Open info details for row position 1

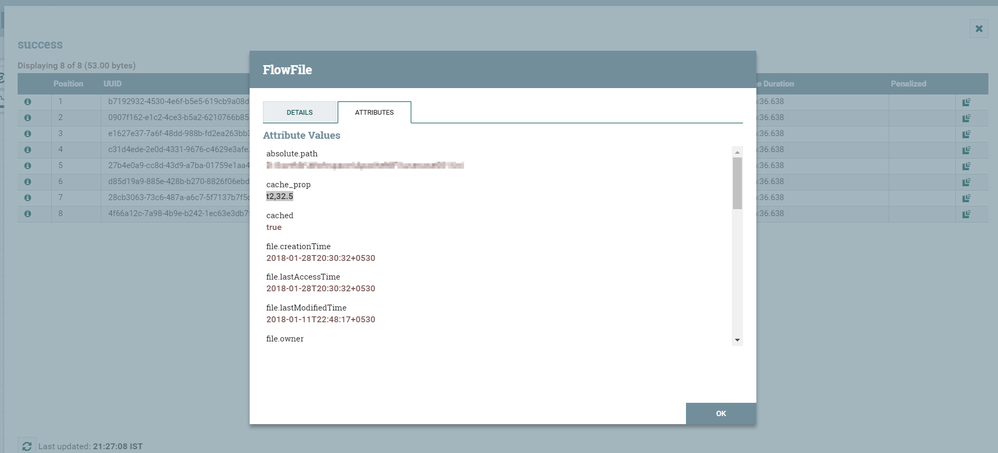(27, 102)
